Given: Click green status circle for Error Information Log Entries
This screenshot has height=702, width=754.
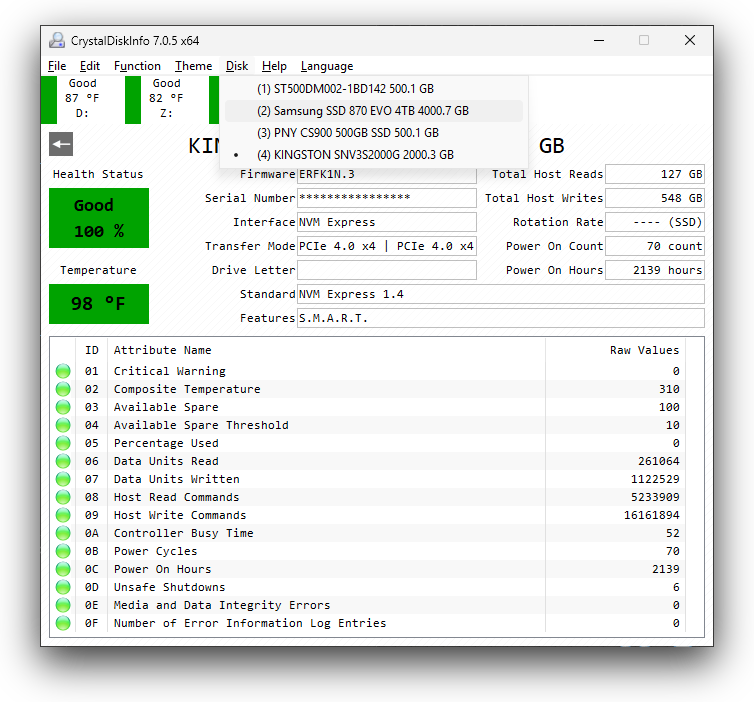Looking at the screenshot, I should [63, 623].
